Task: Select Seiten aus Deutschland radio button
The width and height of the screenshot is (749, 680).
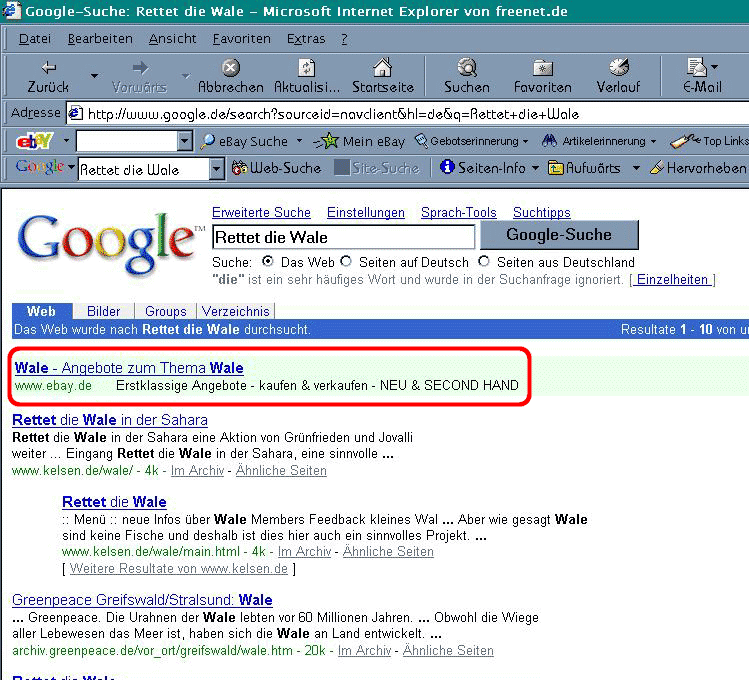Action: 484,261
